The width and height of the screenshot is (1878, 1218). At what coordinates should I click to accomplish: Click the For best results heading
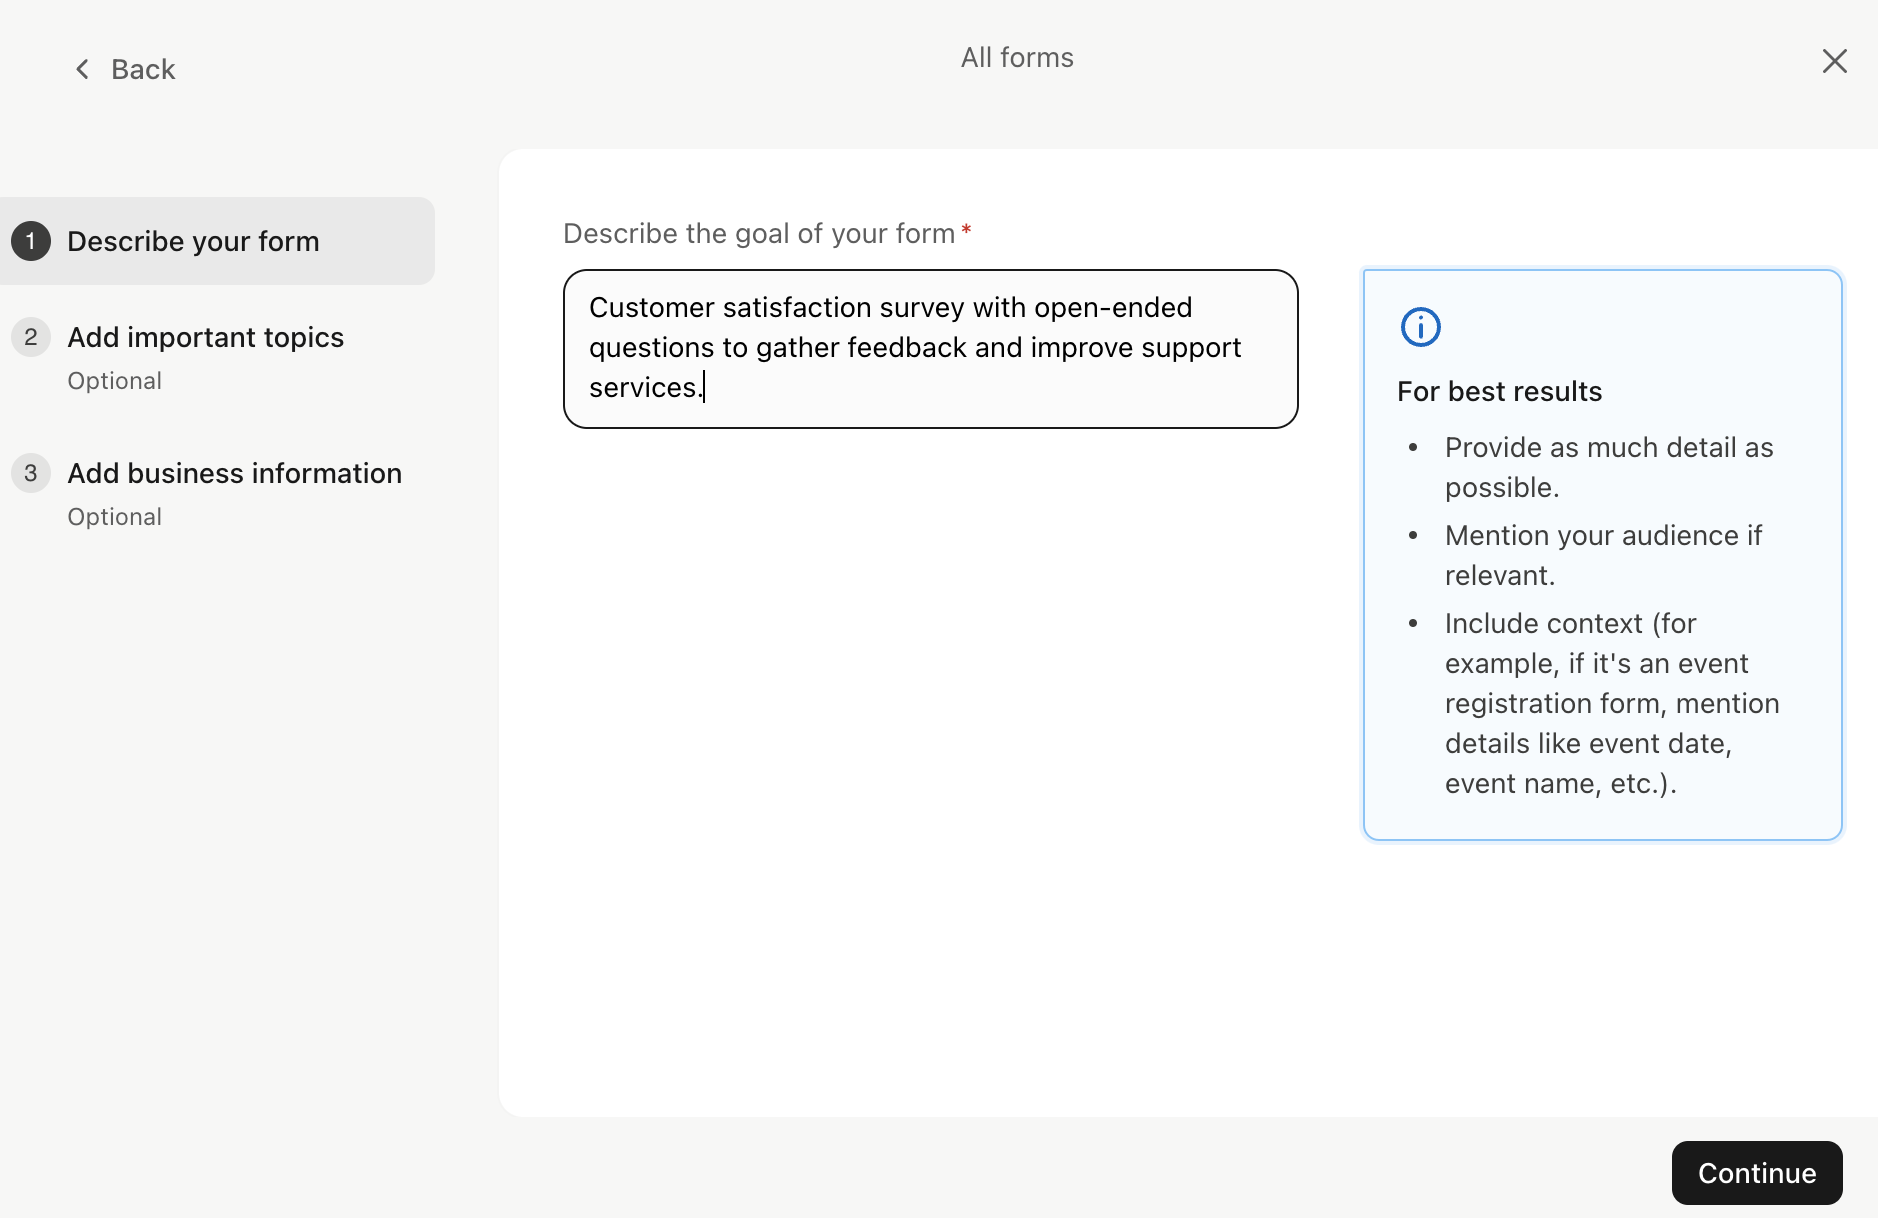tap(1499, 391)
